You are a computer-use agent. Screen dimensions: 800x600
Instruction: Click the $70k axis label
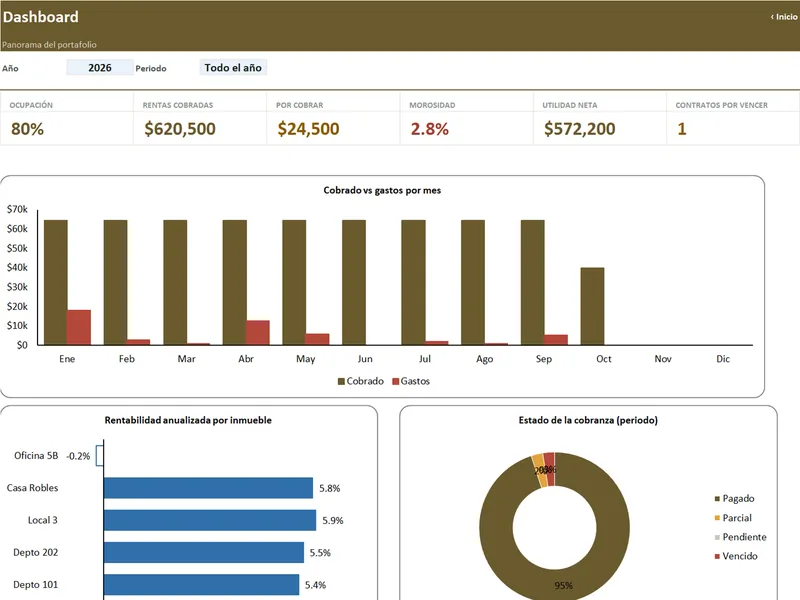(17, 209)
